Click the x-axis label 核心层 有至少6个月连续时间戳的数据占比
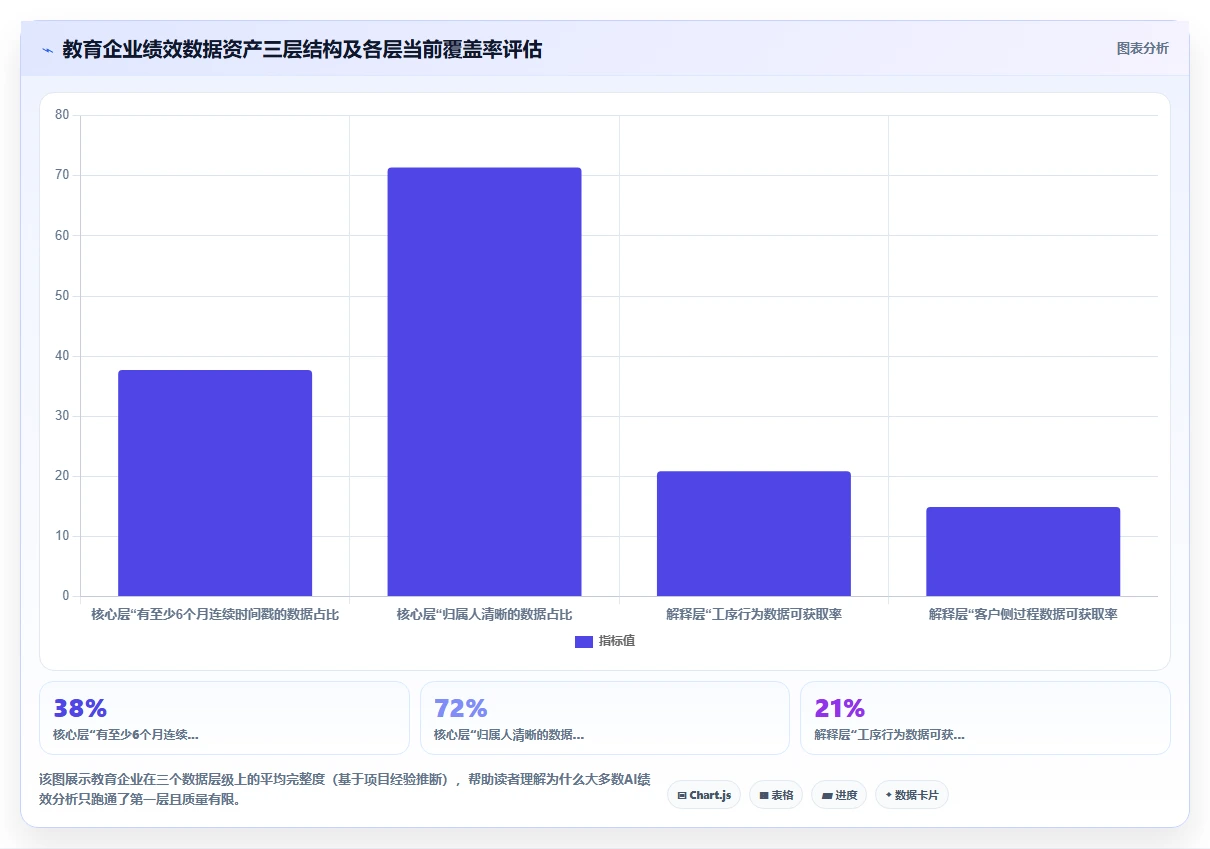Viewport: 1210px width, 849px height. pyautogui.click(x=215, y=614)
